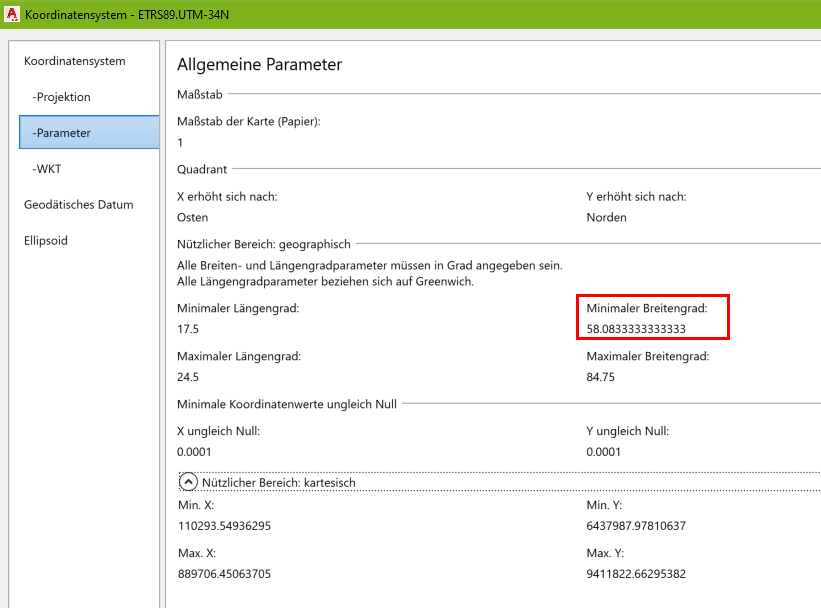
Task: Open the Ellipsoid settings page
Action: coord(45,240)
